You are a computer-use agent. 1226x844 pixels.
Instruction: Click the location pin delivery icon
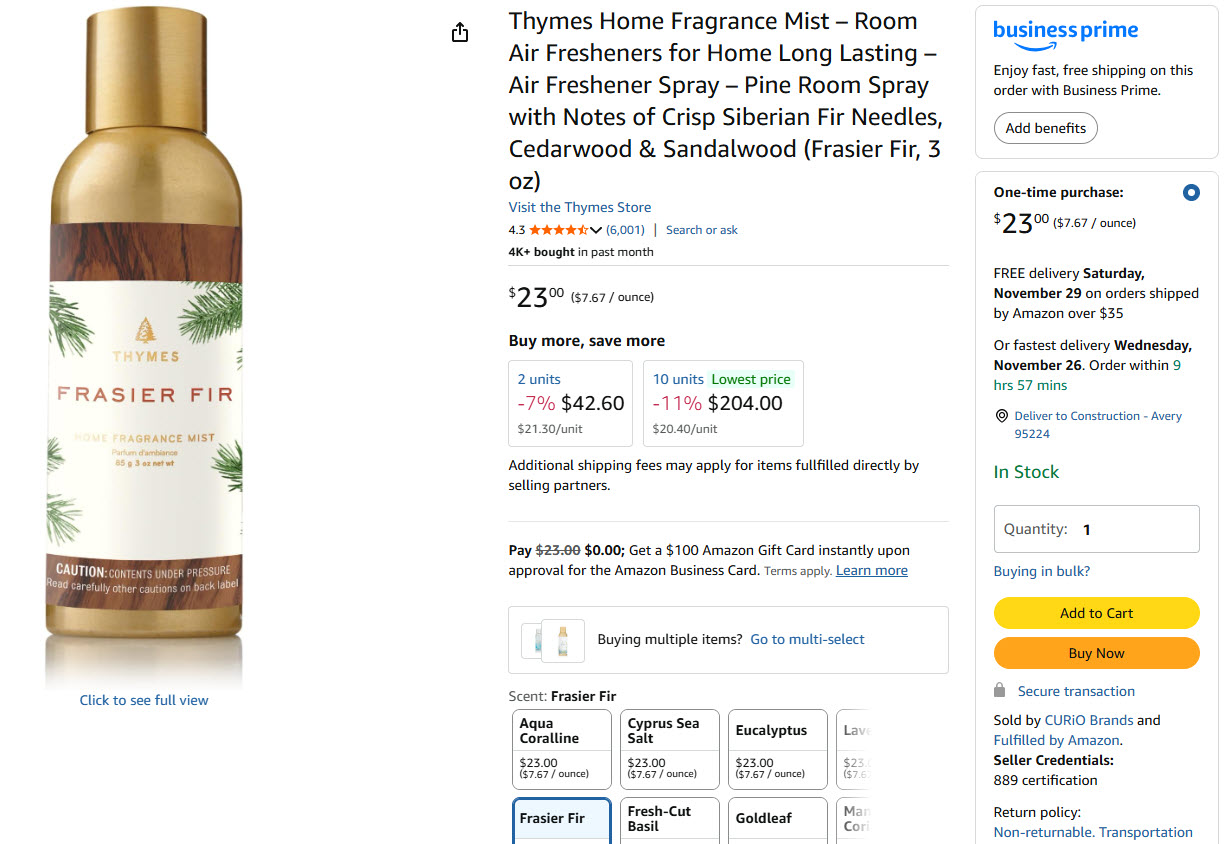(1001, 416)
